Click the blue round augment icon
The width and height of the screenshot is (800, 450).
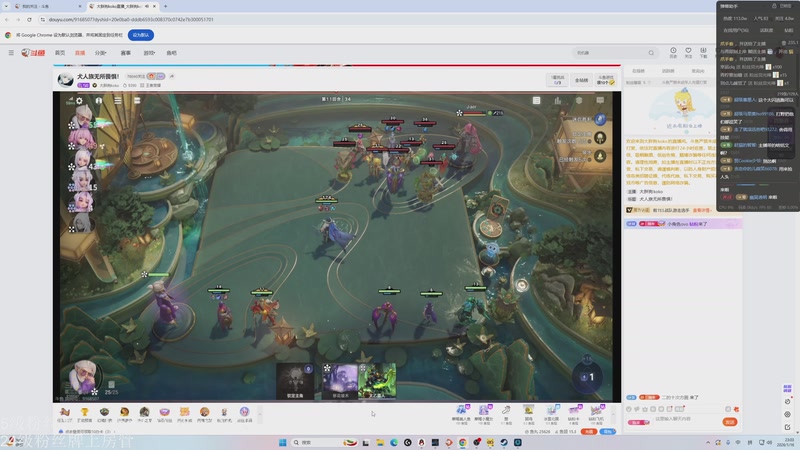(601, 119)
